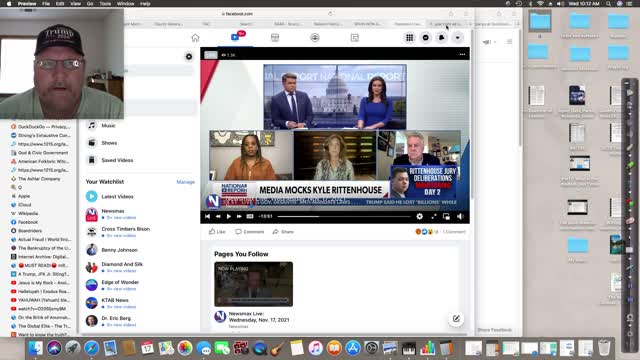Screen dimensions: 640x360
Task: Open Newsmax Live Nov. 17 title
Action: tap(259, 317)
